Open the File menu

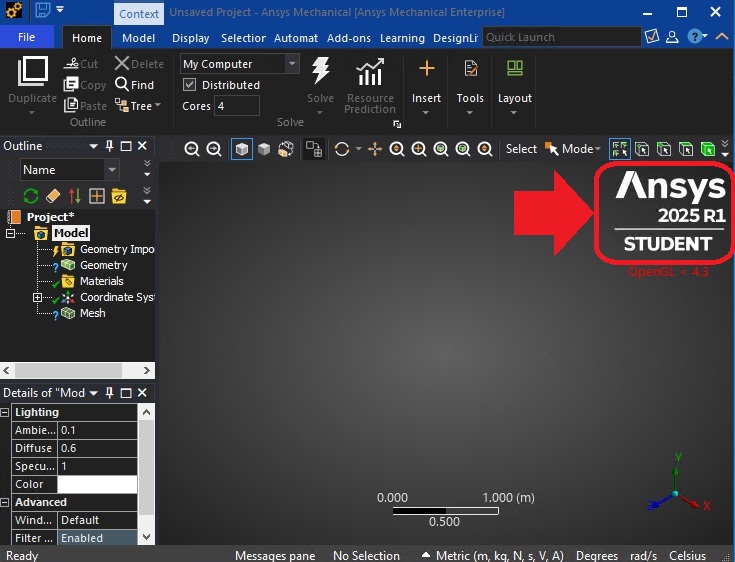click(27, 37)
